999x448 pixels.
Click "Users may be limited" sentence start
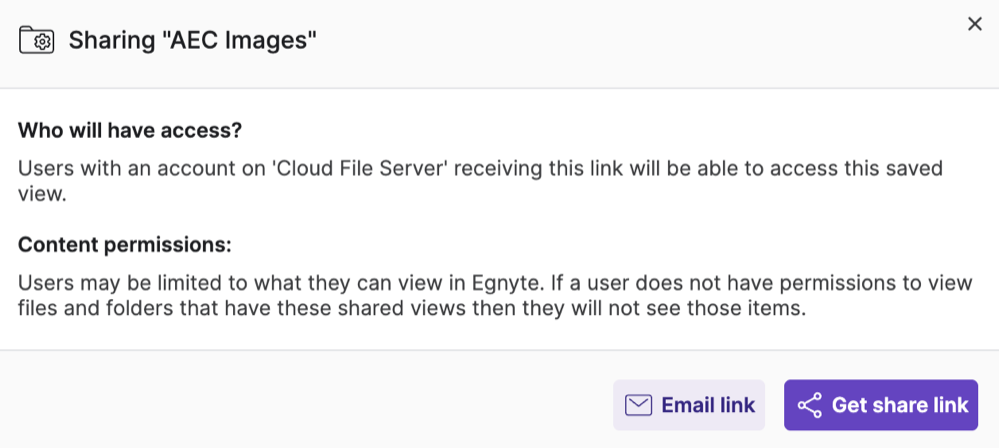100,283
